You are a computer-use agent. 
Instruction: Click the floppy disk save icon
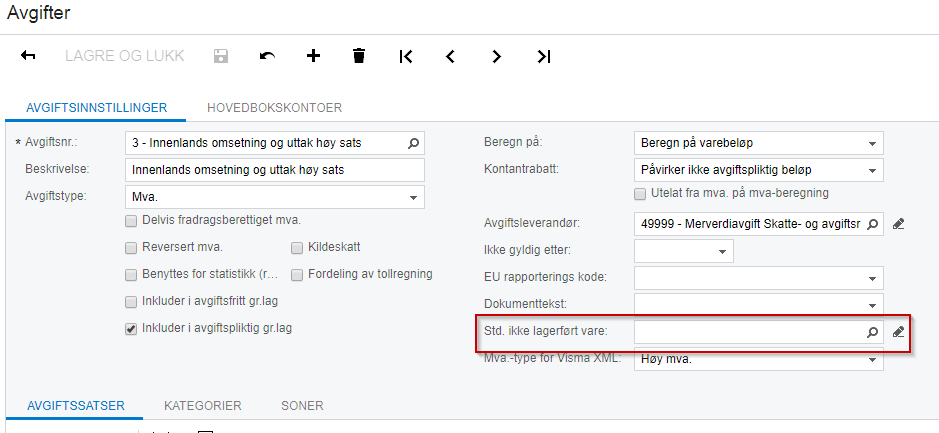(x=221, y=56)
